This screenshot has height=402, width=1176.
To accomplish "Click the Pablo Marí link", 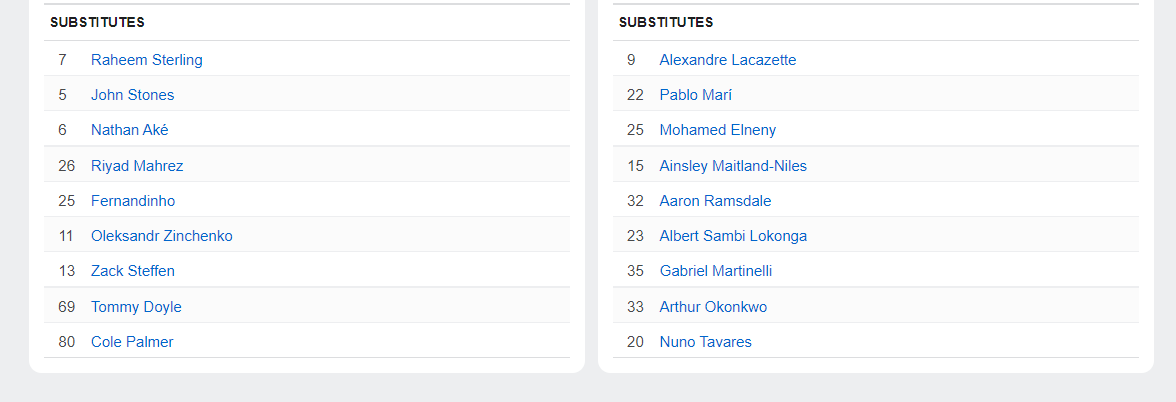I will click(x=695, y=95).
